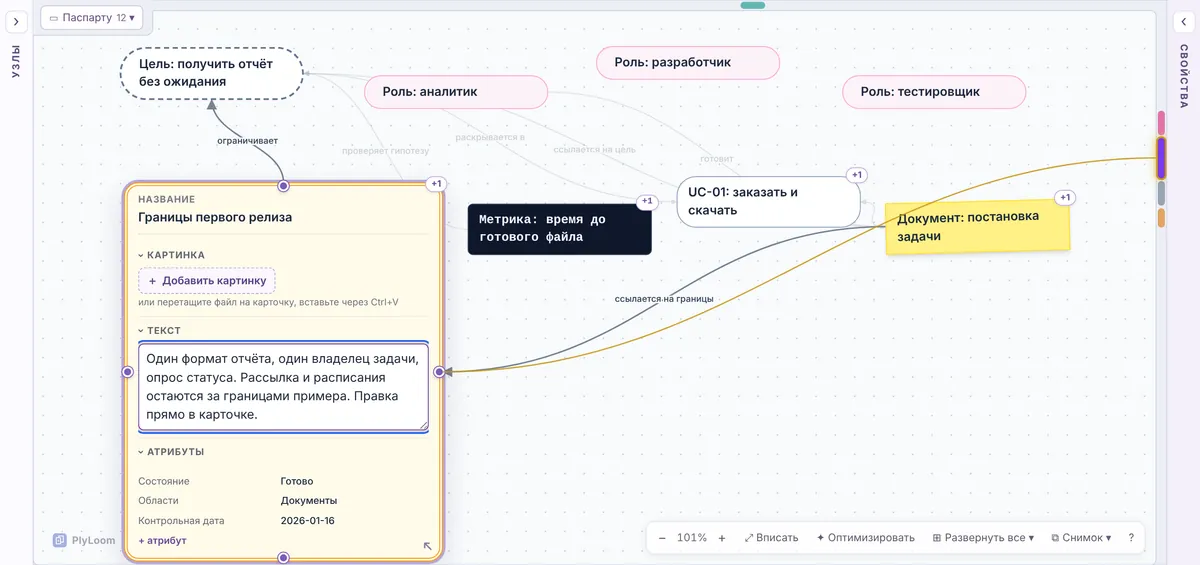
Task: Click the edge label раскрывается в
Action: 490,136
